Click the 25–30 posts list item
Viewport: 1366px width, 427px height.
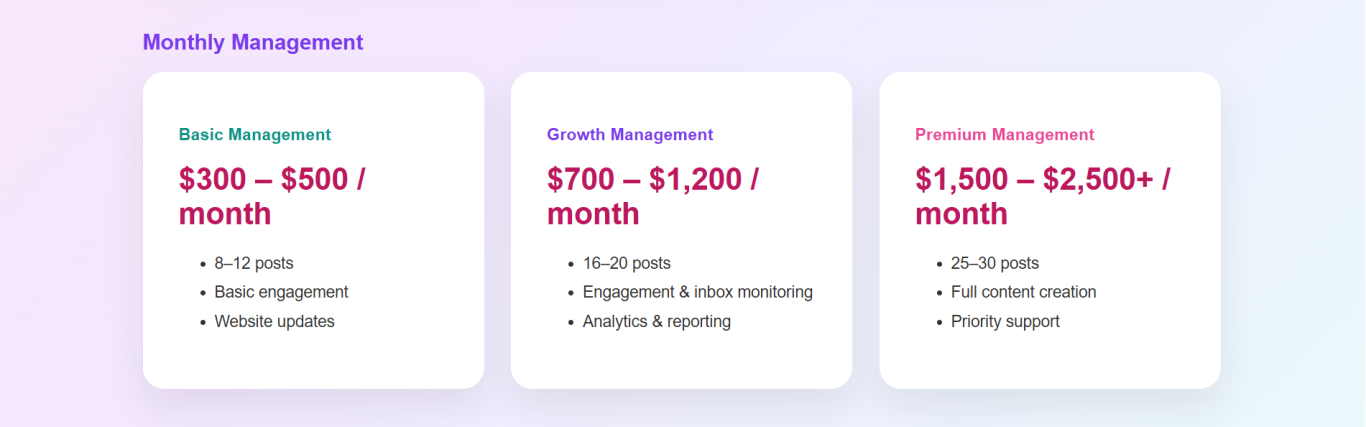coord(994,263)
